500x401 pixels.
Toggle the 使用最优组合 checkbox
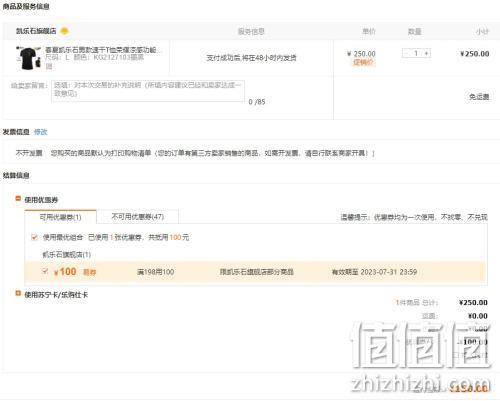click(x=34, y=237)
